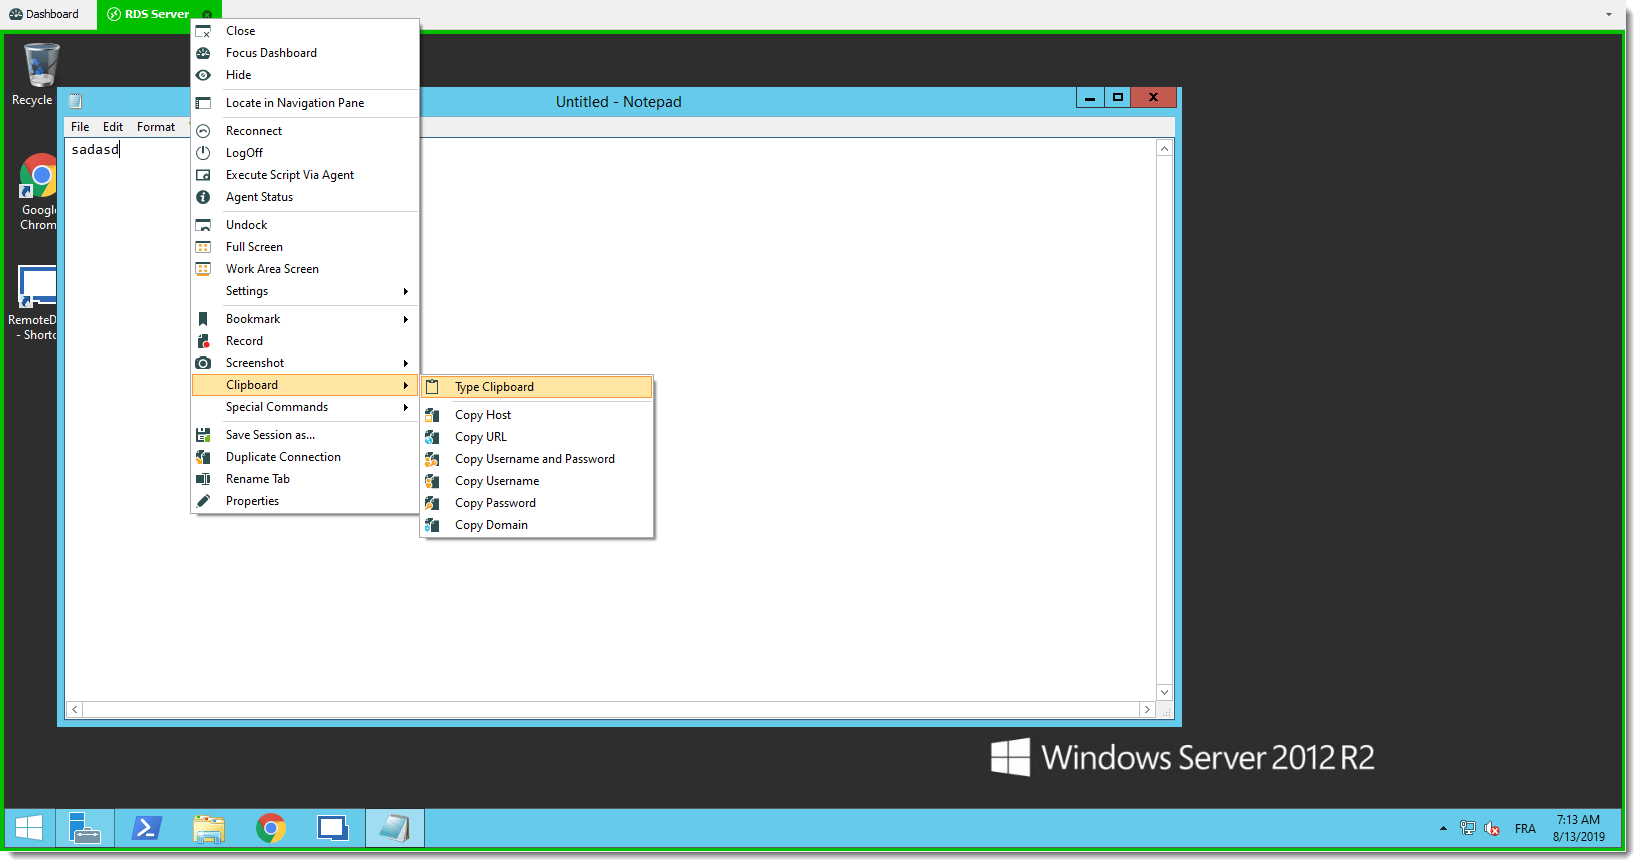This screenshot has height=867, width=1641.
Task: Open the Notepad Format menu
Action: click(x=156, y=127)
